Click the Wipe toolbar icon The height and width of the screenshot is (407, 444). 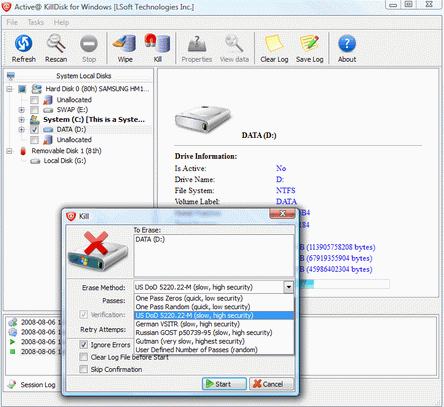tap(125, 43)
